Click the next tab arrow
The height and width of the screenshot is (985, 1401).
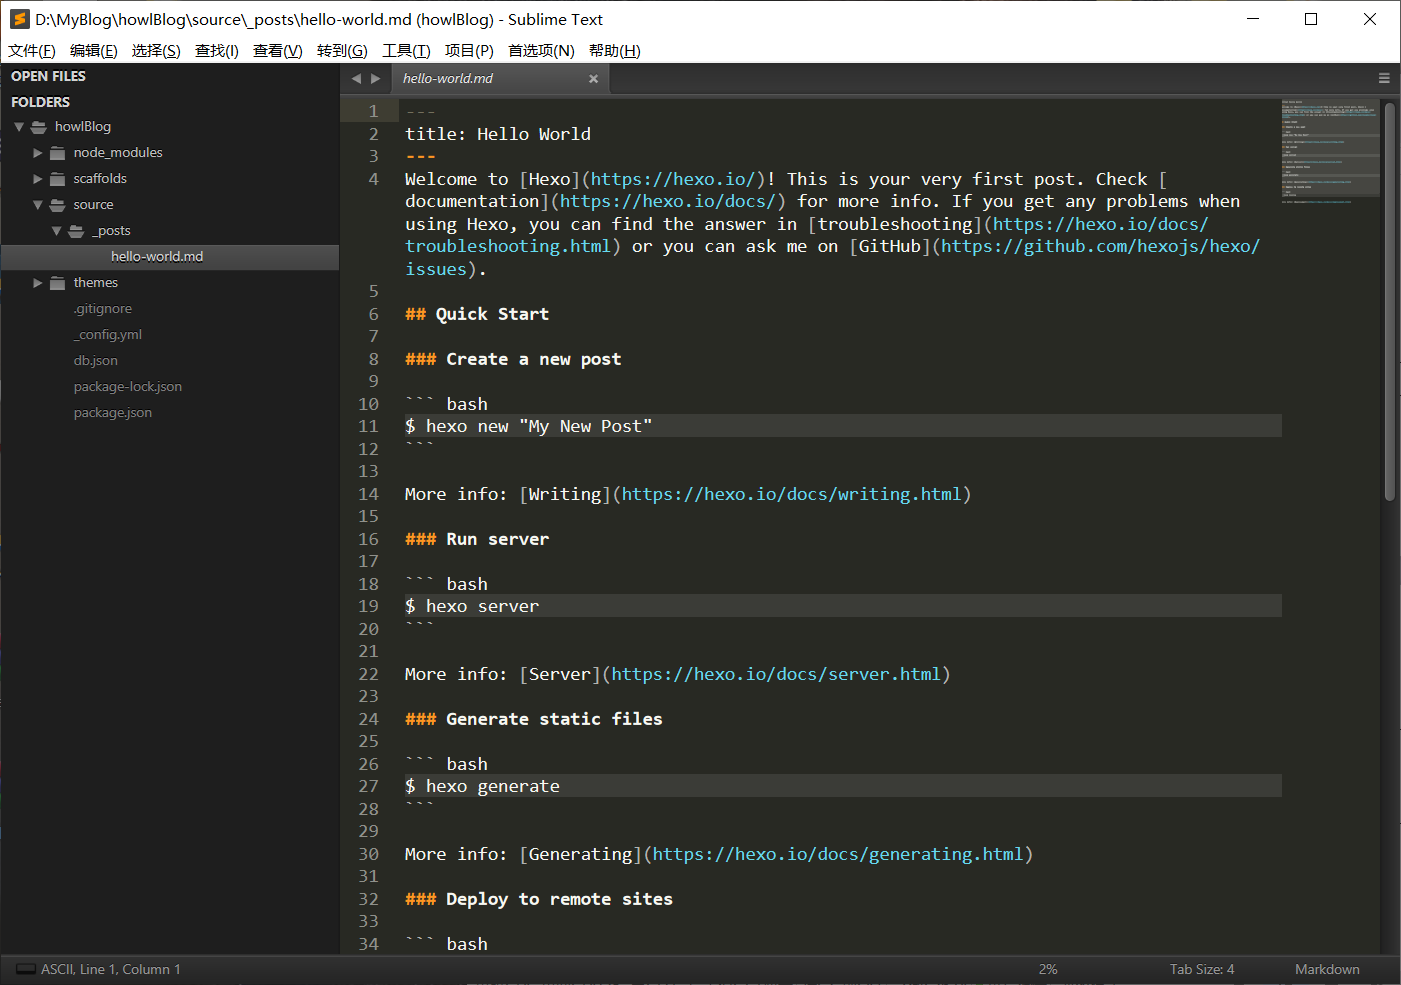coord(376,78)
